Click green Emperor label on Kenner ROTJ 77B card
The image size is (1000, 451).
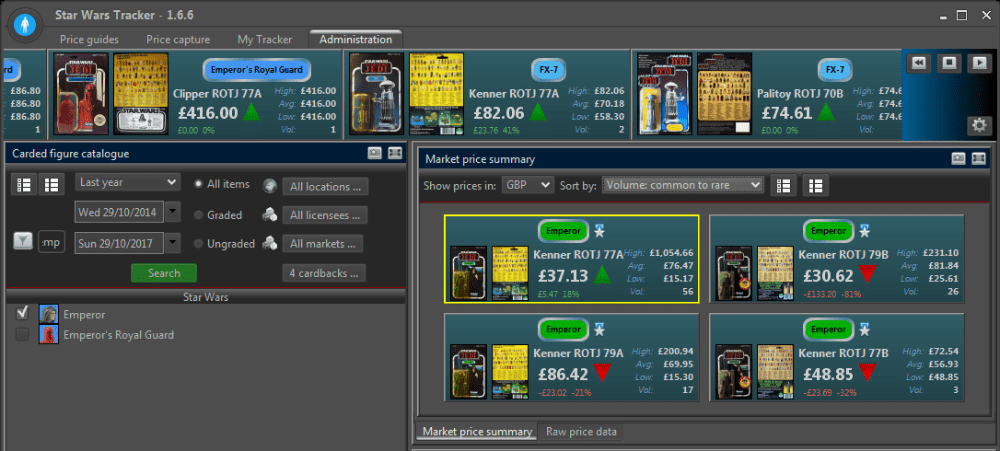828,330
